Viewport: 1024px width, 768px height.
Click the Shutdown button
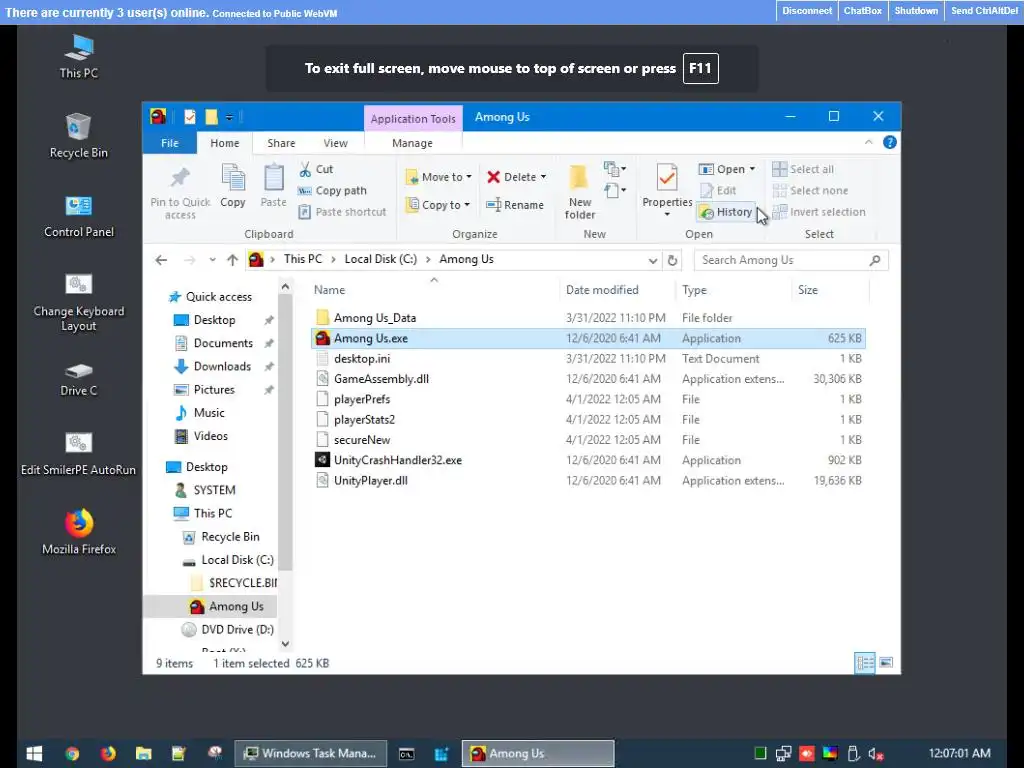click(x=916, y=10)
